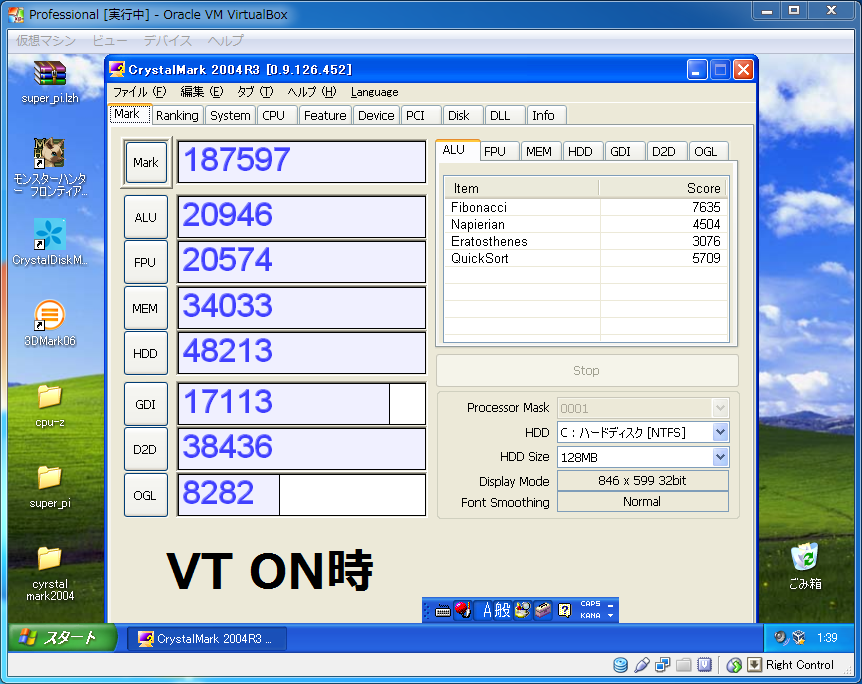Open the Recycle Bin (ごみ箱) icon
Screen dimensions: 862x684
pyautogui.click(x=805, y=558)
